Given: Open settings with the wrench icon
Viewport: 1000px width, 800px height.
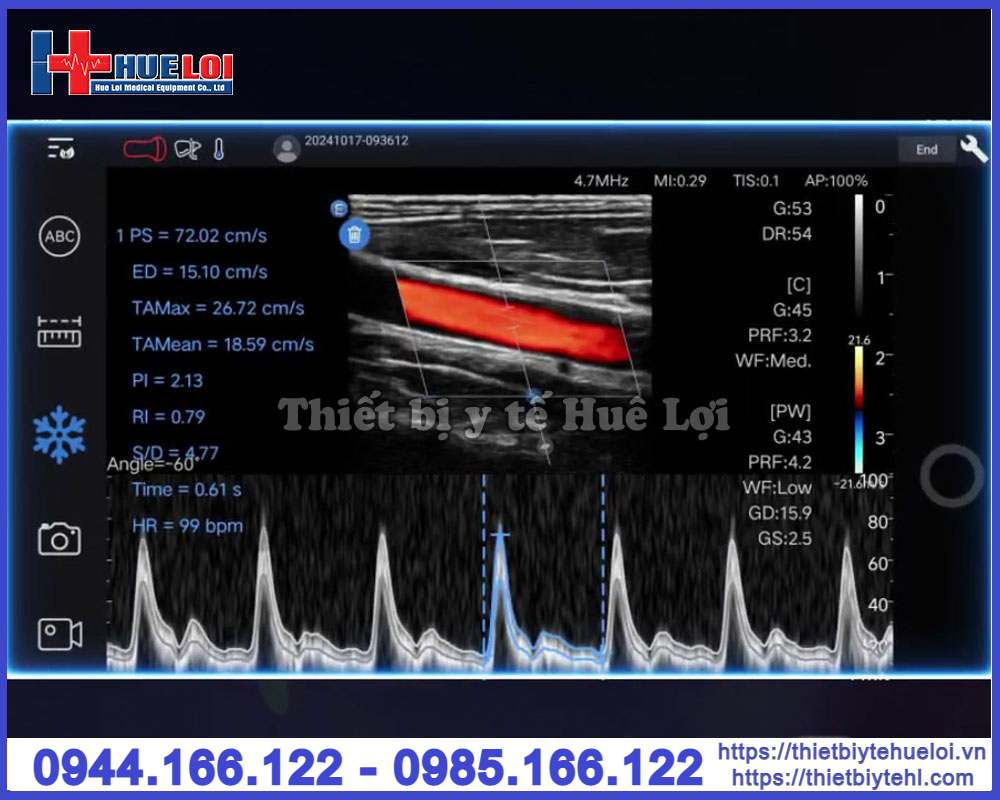Looking at the screenshot, I should [973, 149].
